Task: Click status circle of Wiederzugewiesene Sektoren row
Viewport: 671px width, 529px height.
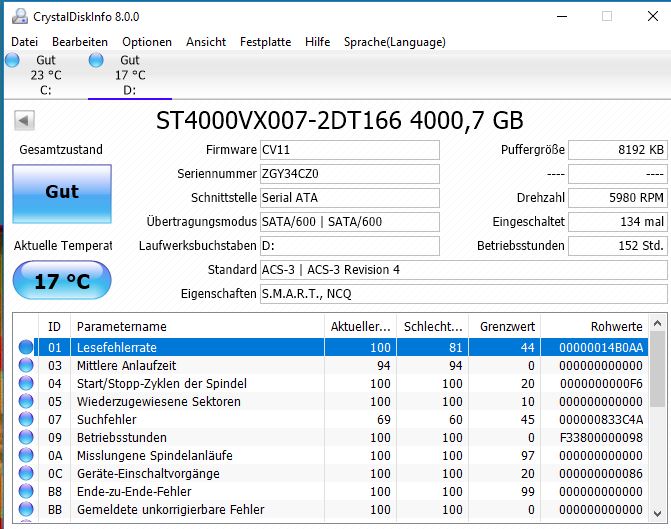Action: point(26,401)
